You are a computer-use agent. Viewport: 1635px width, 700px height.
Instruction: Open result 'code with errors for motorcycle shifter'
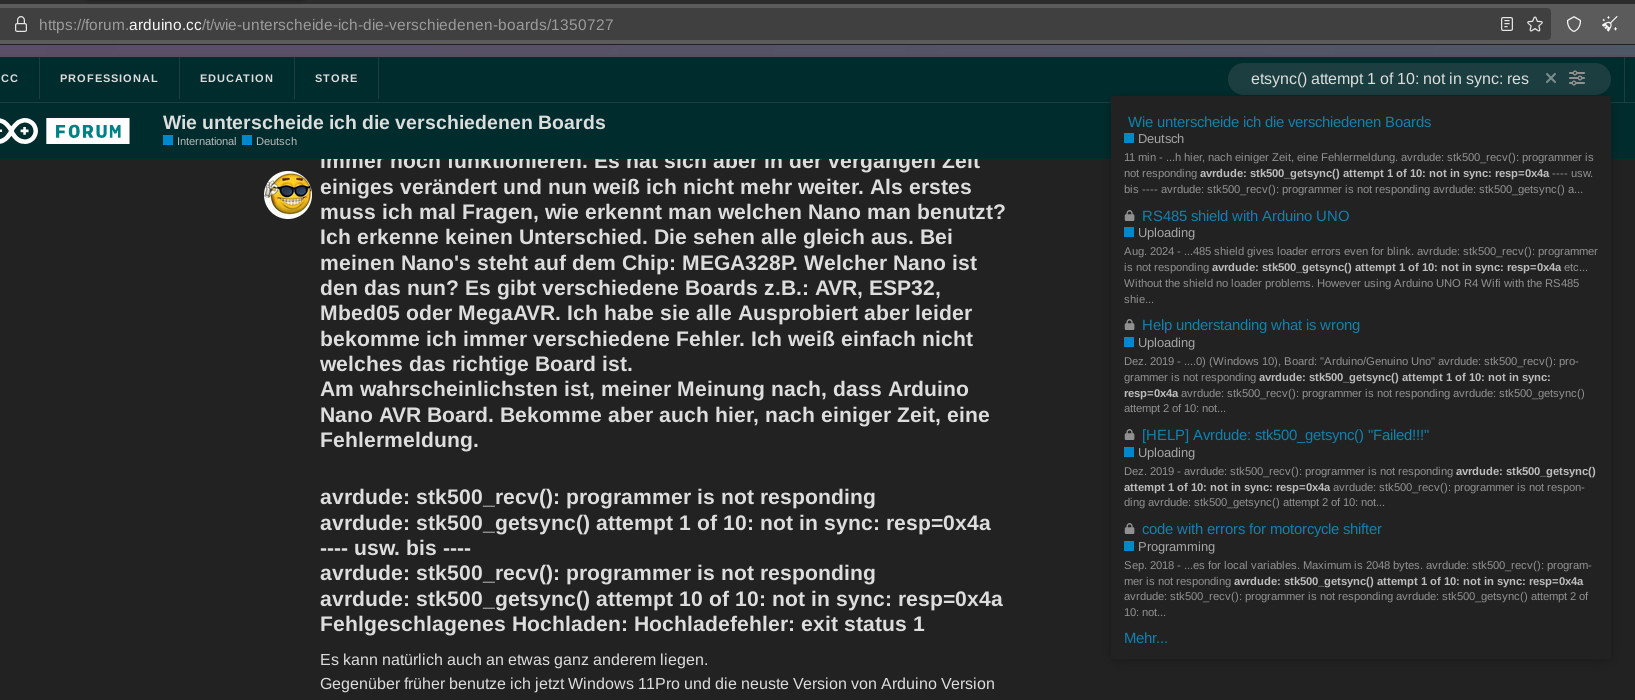point(1262,529)
